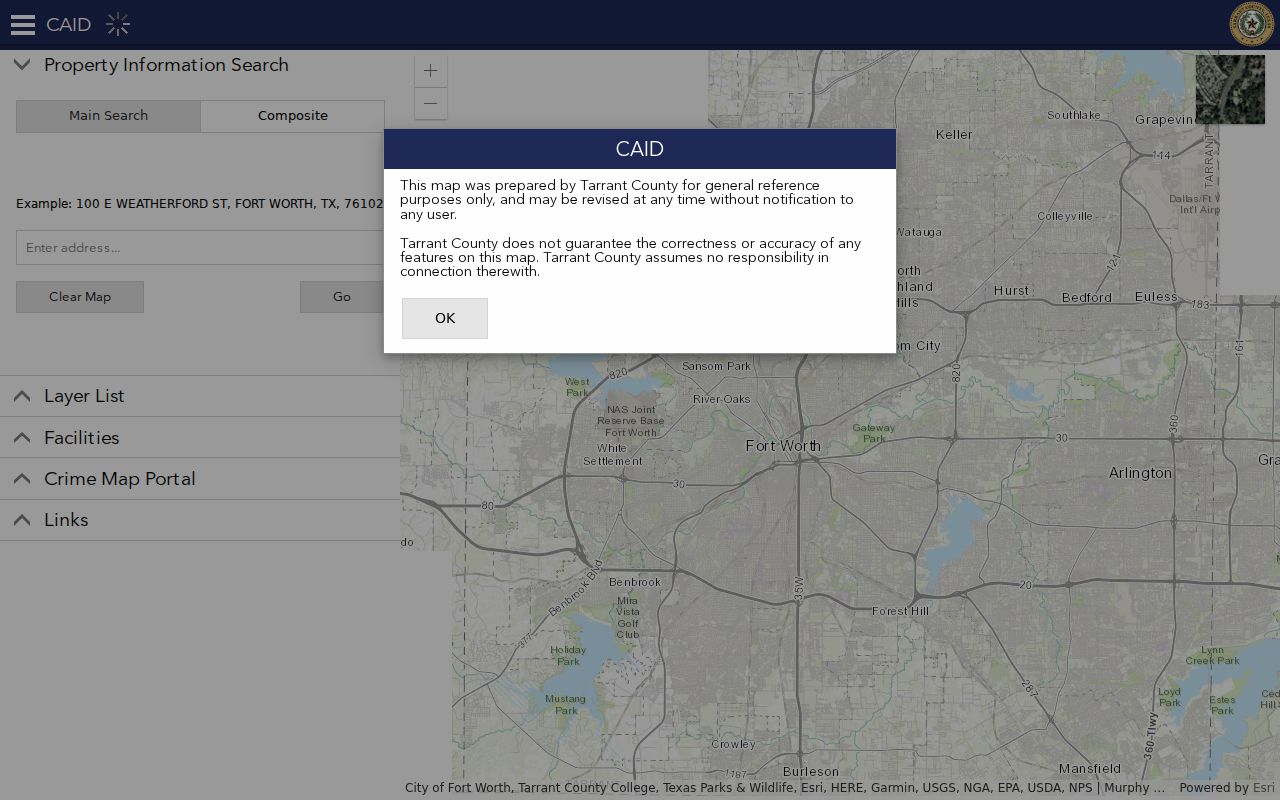Click the Clear Map button
Viewport: 1280px width, 800px height.
pyautogui.click(x=80, y=297)
